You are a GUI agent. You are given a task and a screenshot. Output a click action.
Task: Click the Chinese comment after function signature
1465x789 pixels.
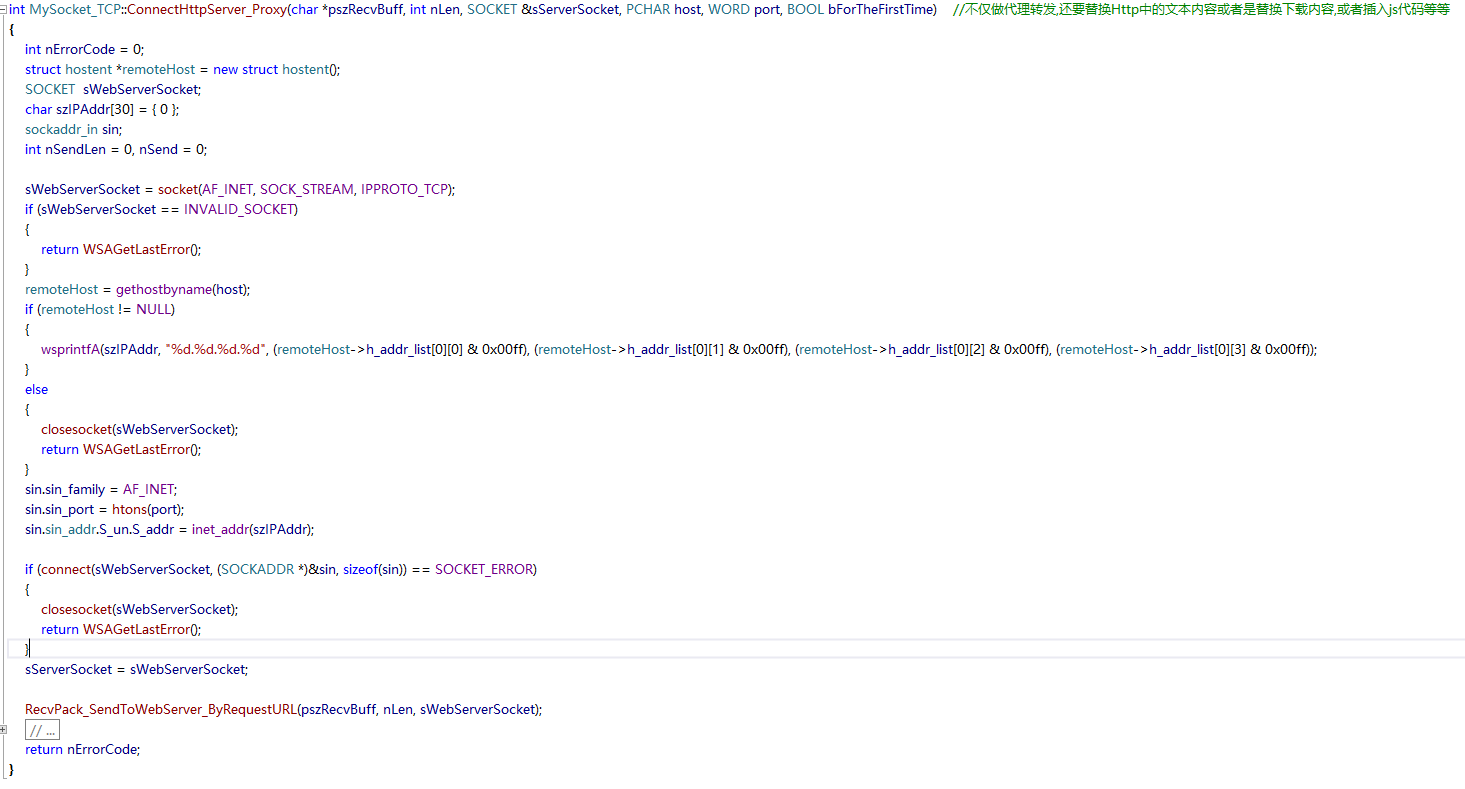pos(1201,10)
